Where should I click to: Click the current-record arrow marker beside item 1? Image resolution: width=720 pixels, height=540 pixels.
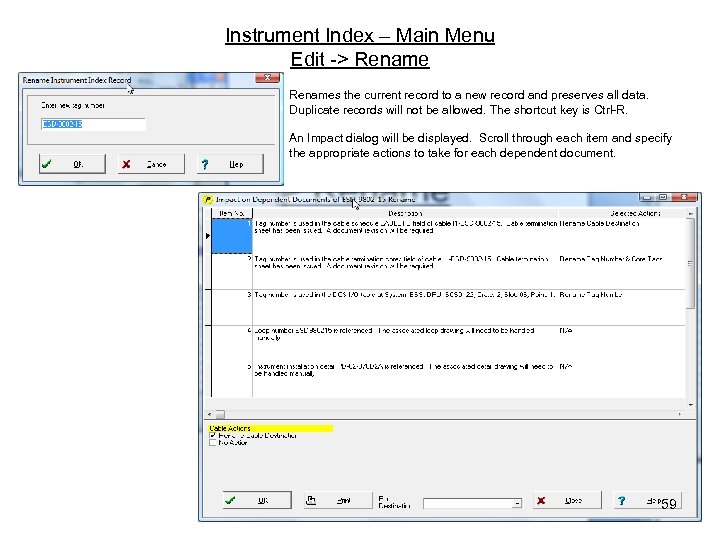[208, 236]
